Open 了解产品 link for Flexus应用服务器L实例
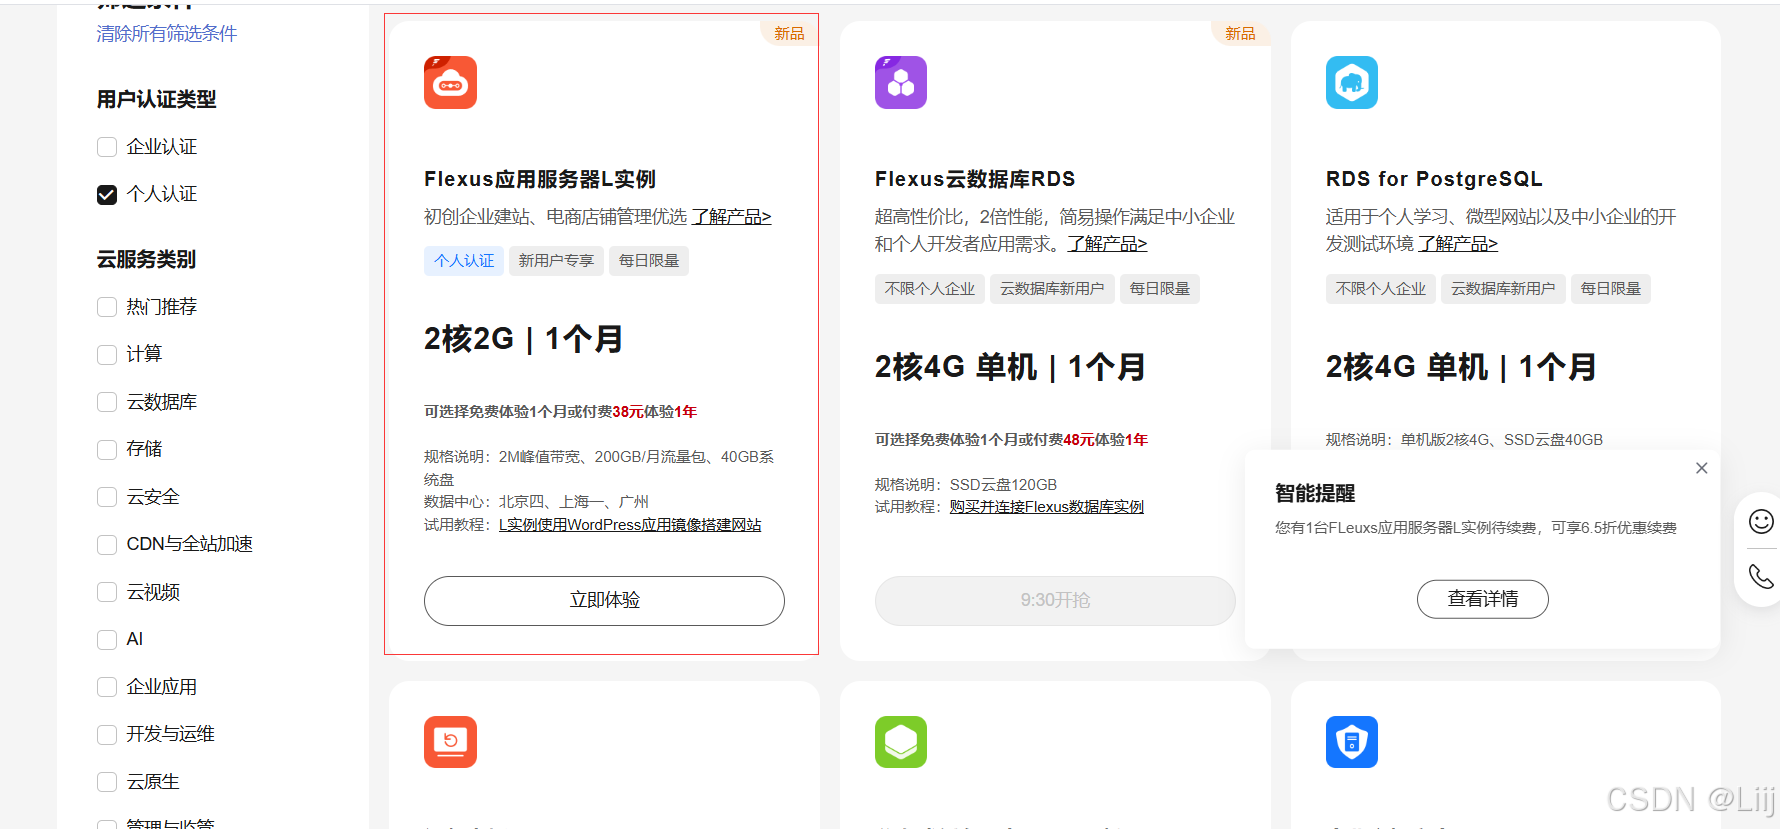Viewport: 1780px width, 829px height. point(731,217)
